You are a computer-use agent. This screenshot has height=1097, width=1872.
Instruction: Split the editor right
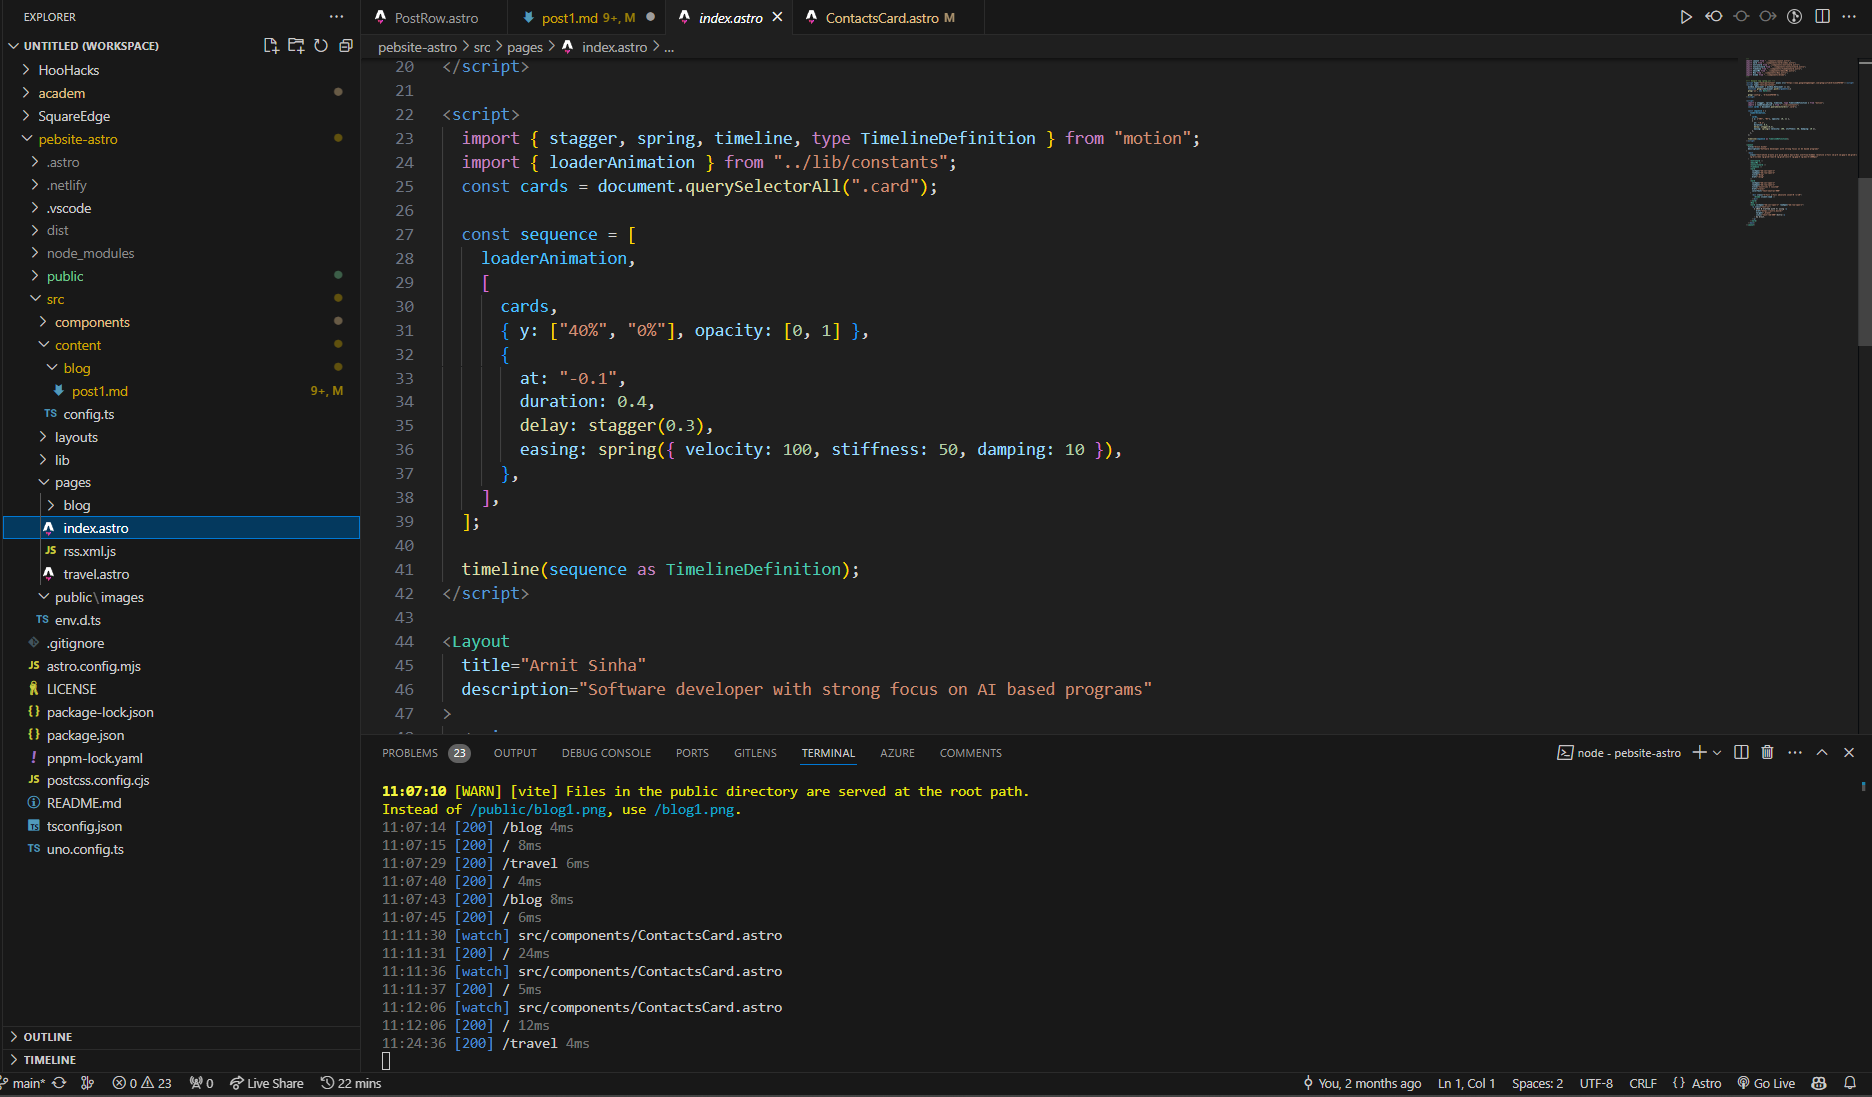point(1822,17)
